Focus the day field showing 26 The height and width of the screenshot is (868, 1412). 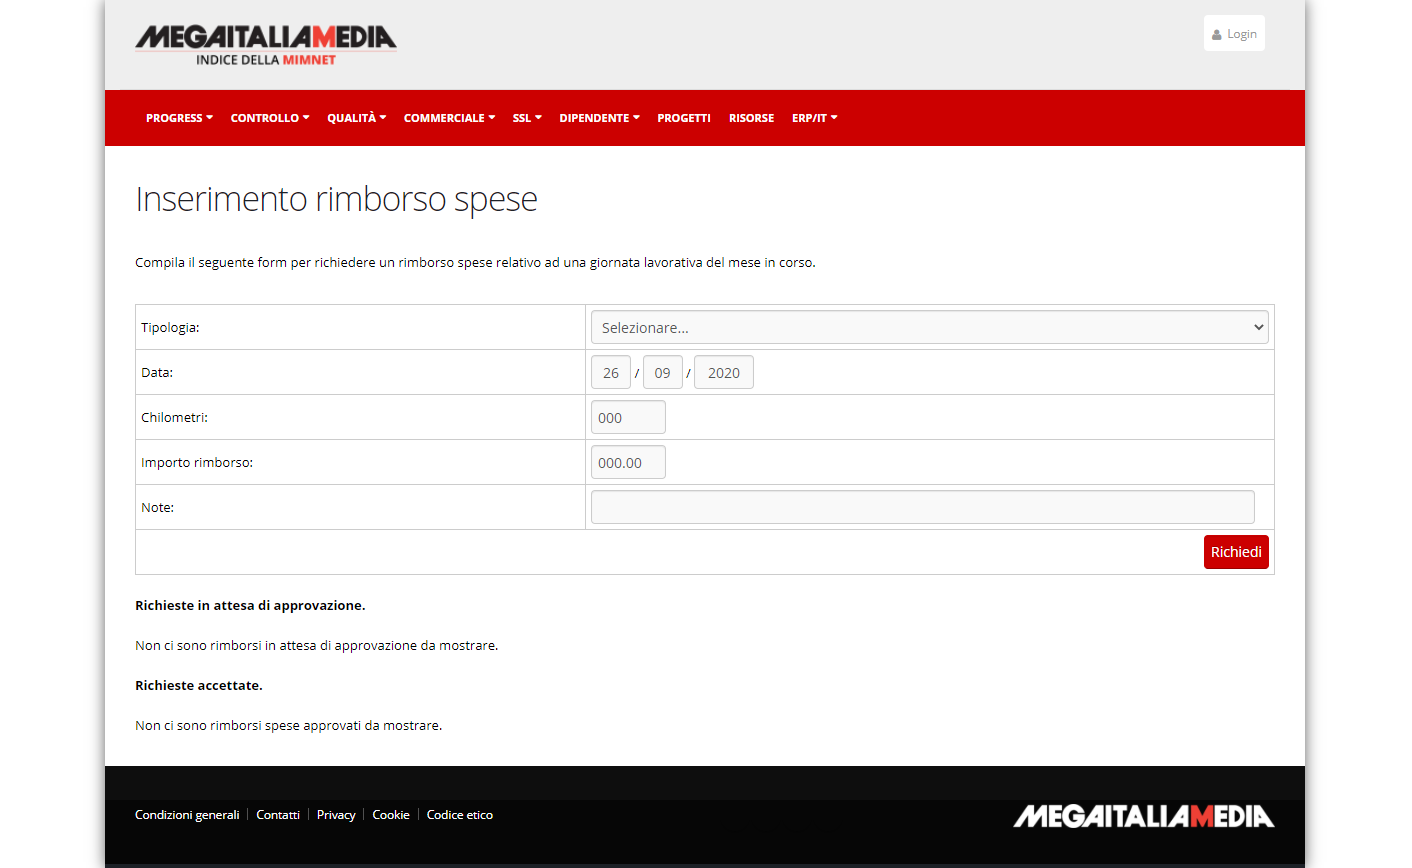[x=611, y=372]
